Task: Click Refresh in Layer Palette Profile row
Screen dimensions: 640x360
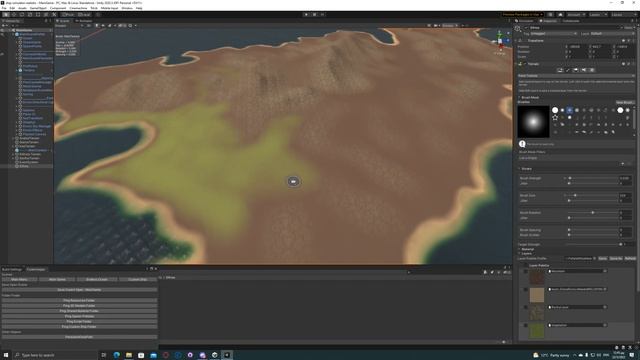Action: tap(630, 258)
